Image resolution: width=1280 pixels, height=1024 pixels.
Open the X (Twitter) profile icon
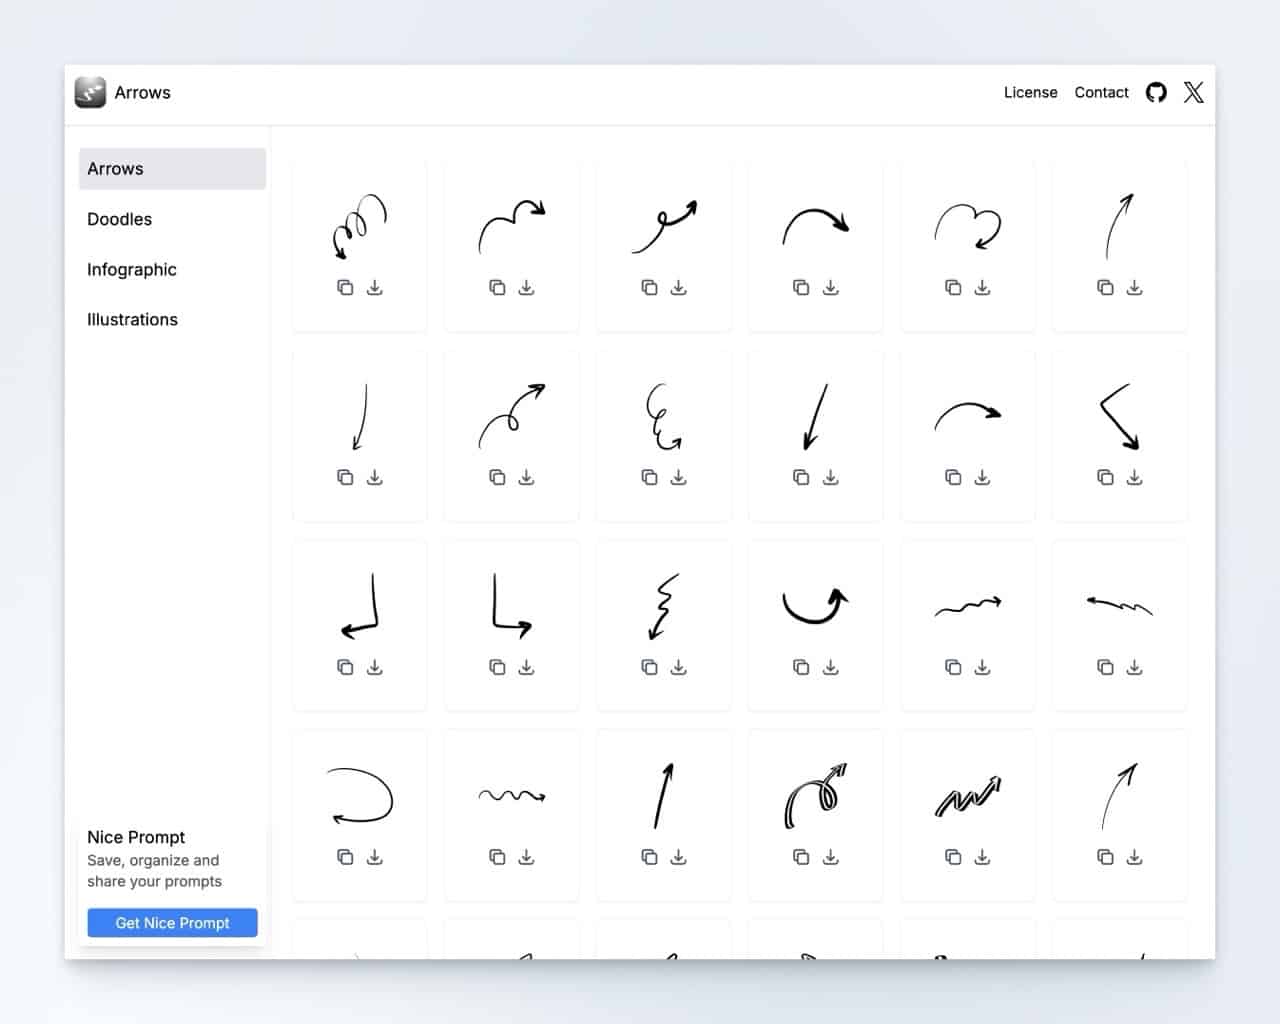click(x=1194, y=93)
